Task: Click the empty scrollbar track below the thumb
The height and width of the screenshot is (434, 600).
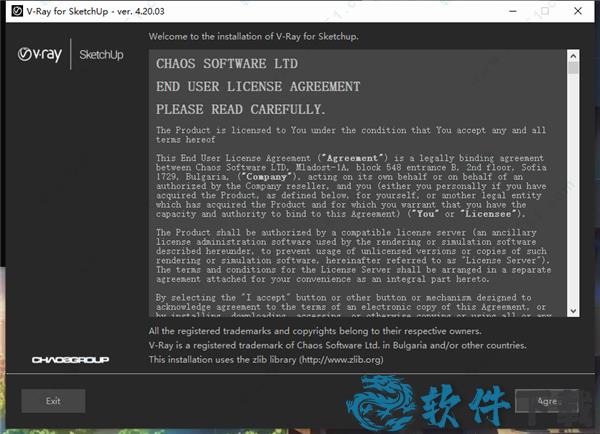Action: click(573, 200)
